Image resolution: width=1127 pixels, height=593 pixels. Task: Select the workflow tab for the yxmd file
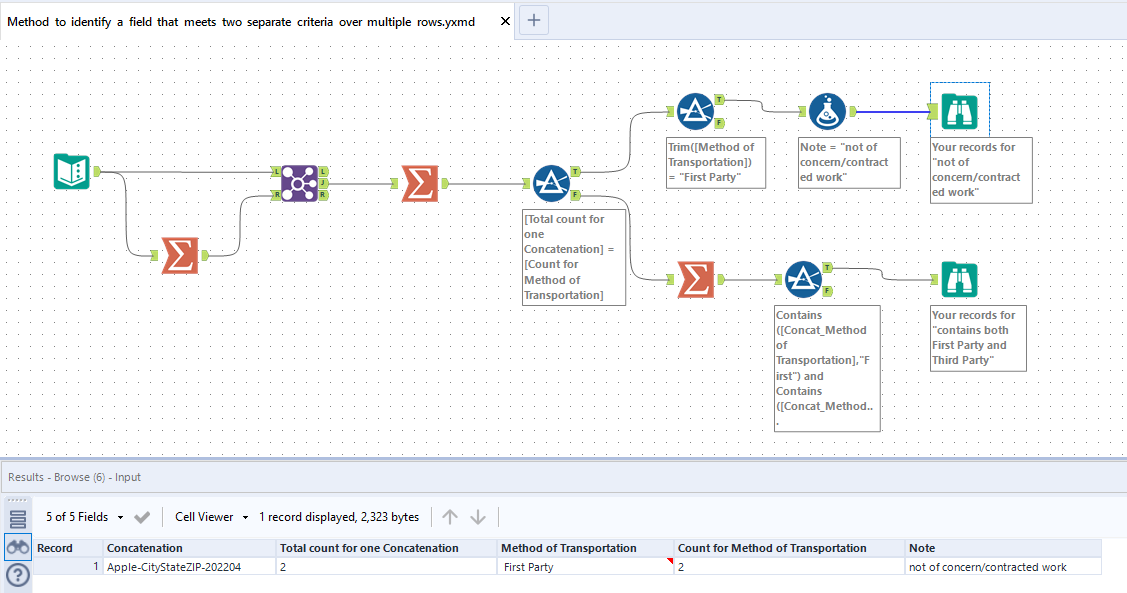[x=240, y=20]
